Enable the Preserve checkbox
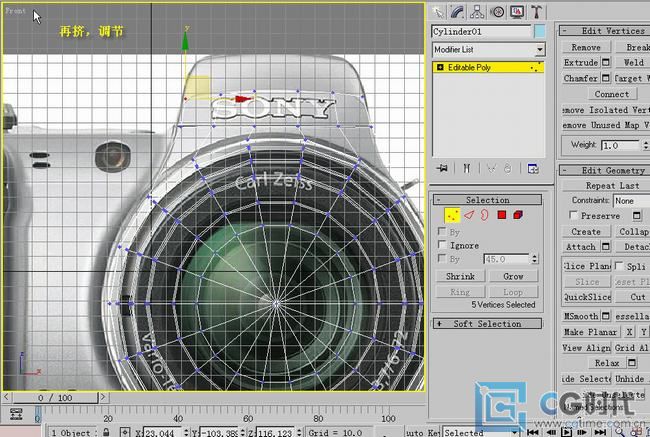 coord(573,215)
